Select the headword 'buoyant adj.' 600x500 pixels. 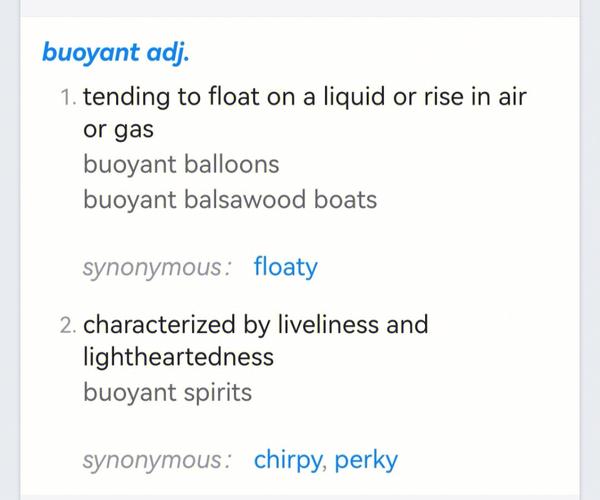pyautogui.click(x=116, y=53)
